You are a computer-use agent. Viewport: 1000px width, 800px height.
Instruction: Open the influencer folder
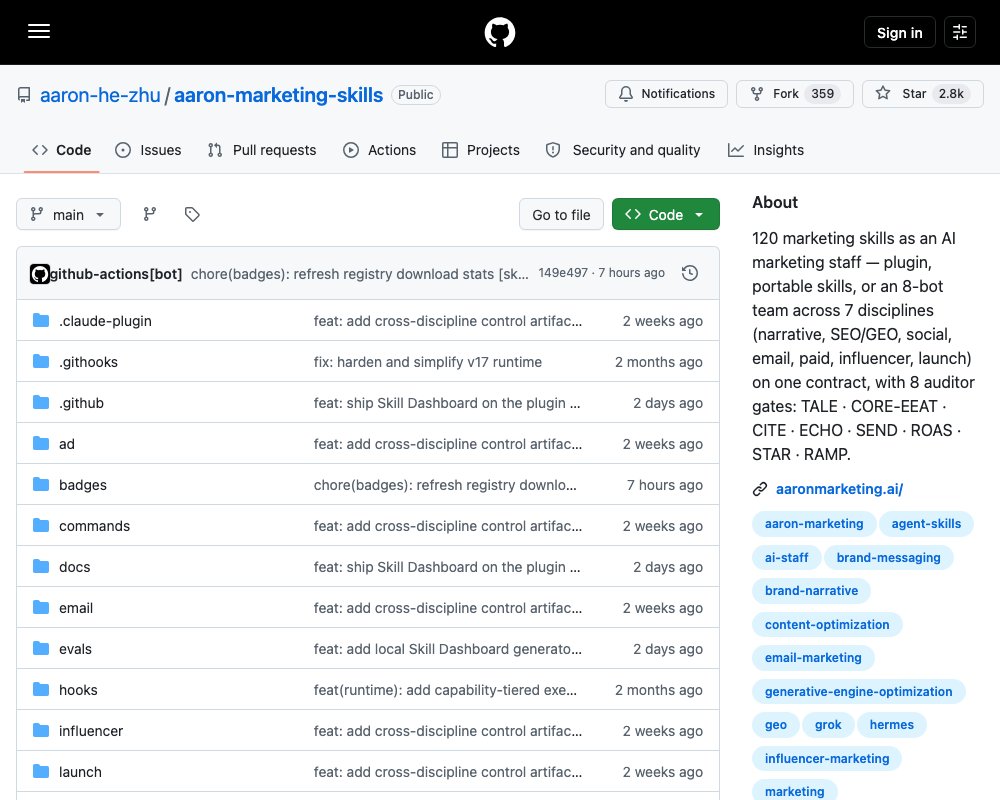tap(91, 731)
